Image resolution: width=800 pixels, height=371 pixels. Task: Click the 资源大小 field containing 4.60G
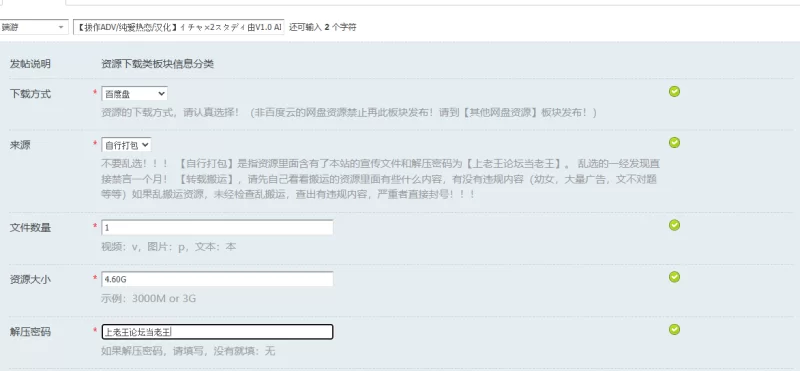pos(217,279)
